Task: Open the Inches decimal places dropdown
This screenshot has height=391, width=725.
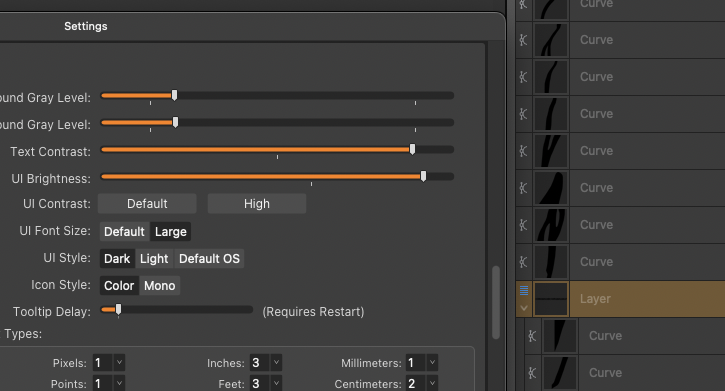Action: point(276,363)
